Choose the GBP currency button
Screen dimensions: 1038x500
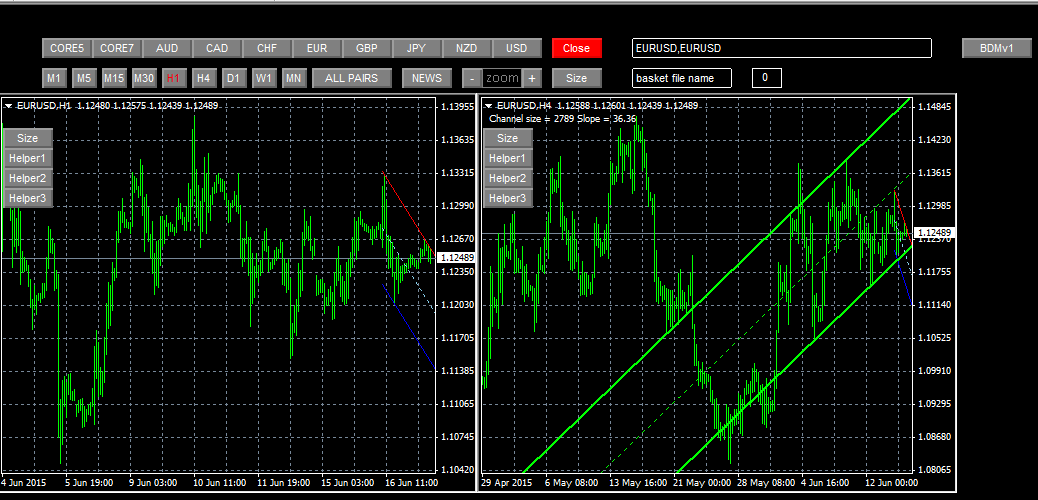367,48
